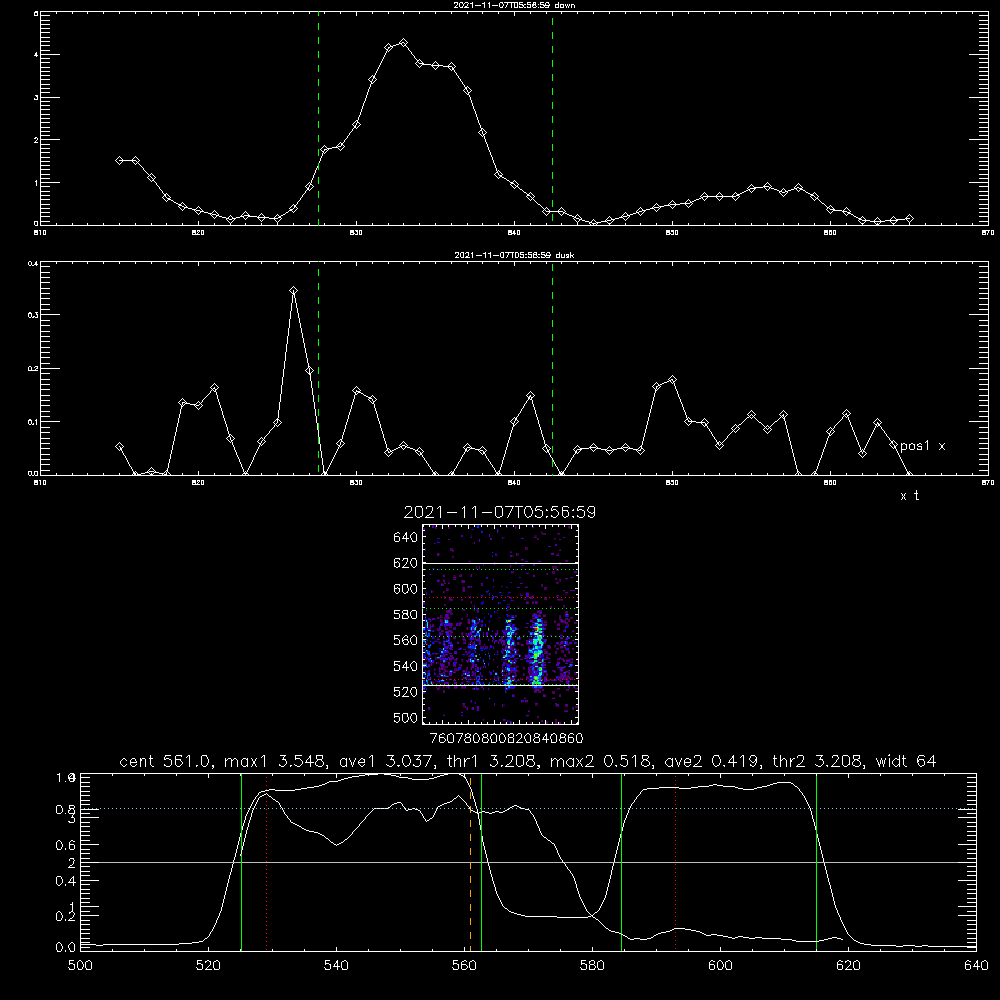Select the left green dashed line in dawn plot
This screenshot has height=1000, width=1000.
point(318,118)
